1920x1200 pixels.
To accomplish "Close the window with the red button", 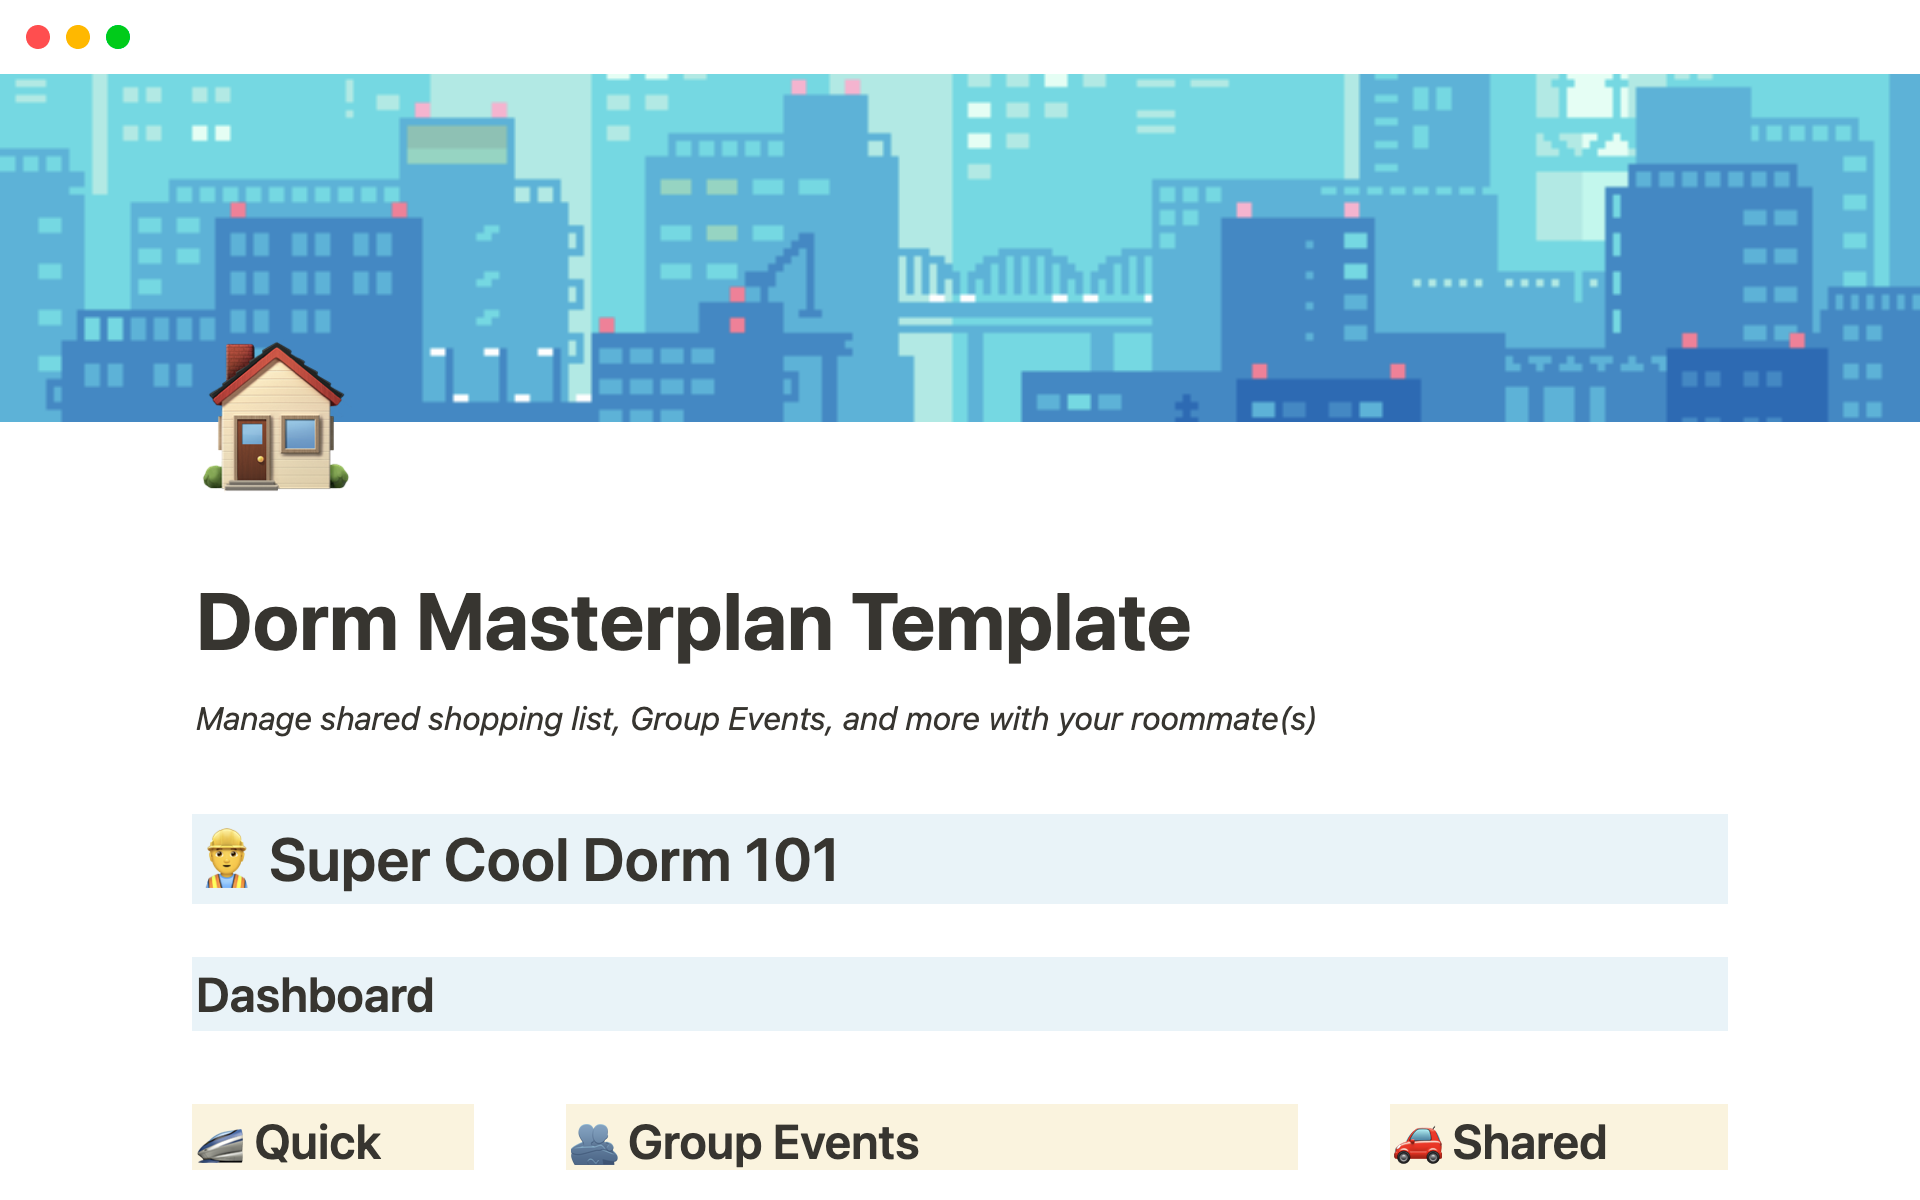I will tap(38, 37).
